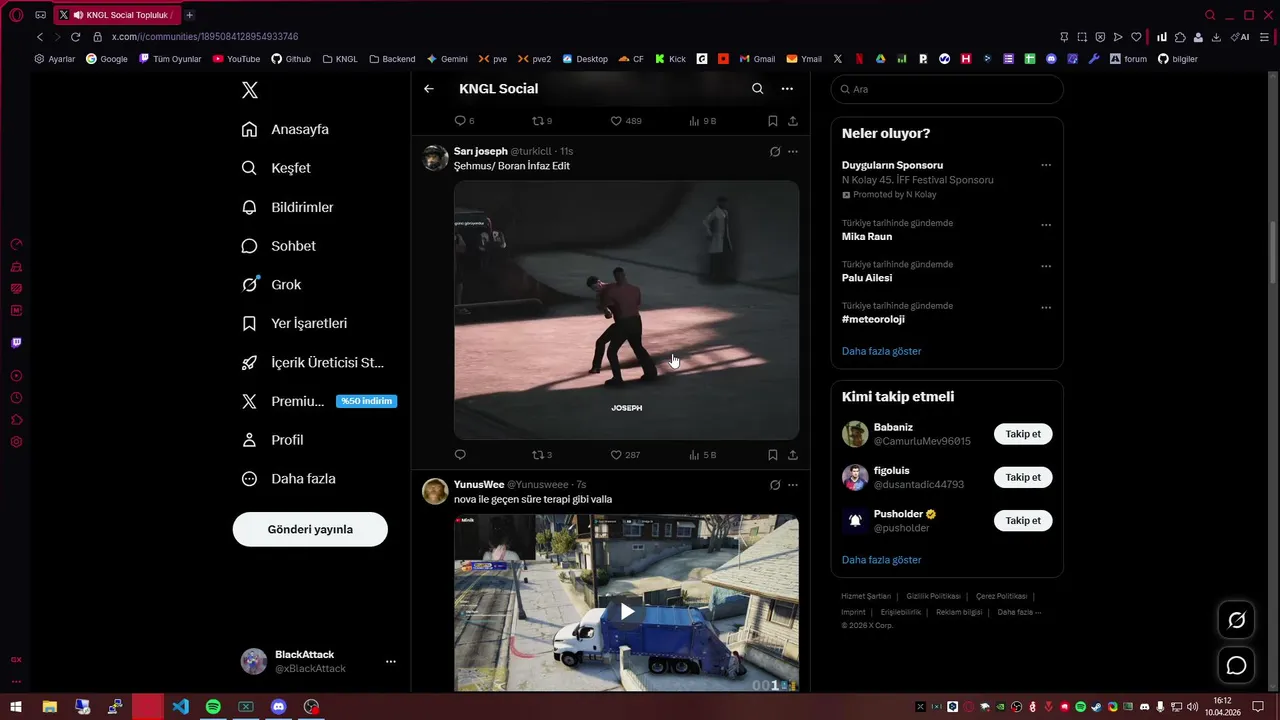
Task: Open Discord from the Windows taskbar
Action: click(279, 707)
